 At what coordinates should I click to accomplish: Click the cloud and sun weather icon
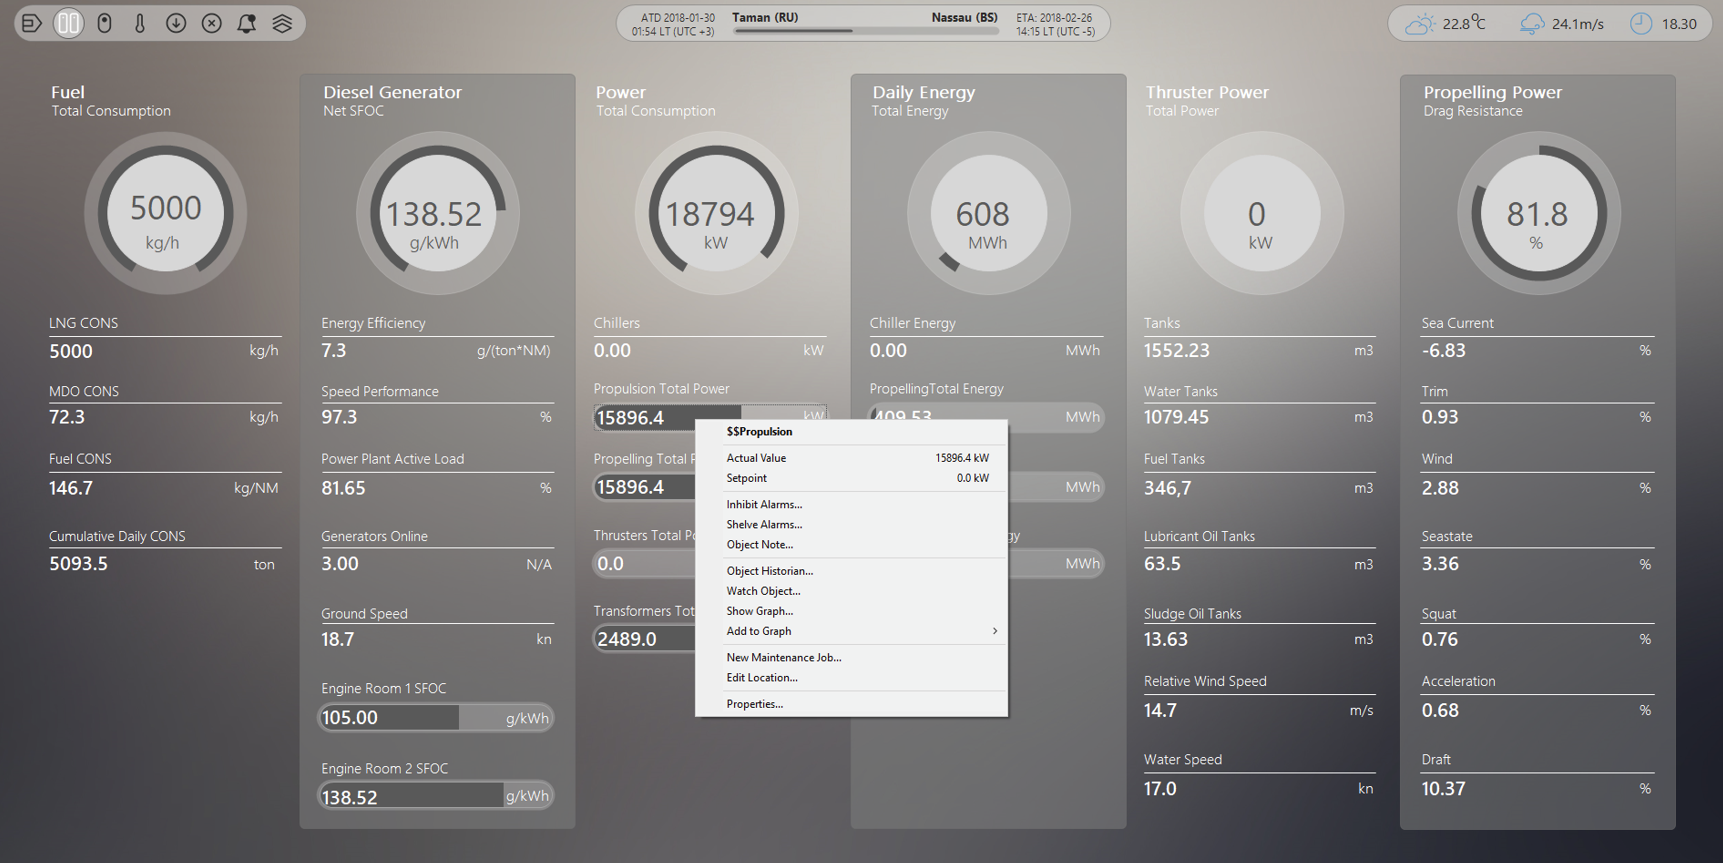pyautogui.click(x=1420, y=24)
